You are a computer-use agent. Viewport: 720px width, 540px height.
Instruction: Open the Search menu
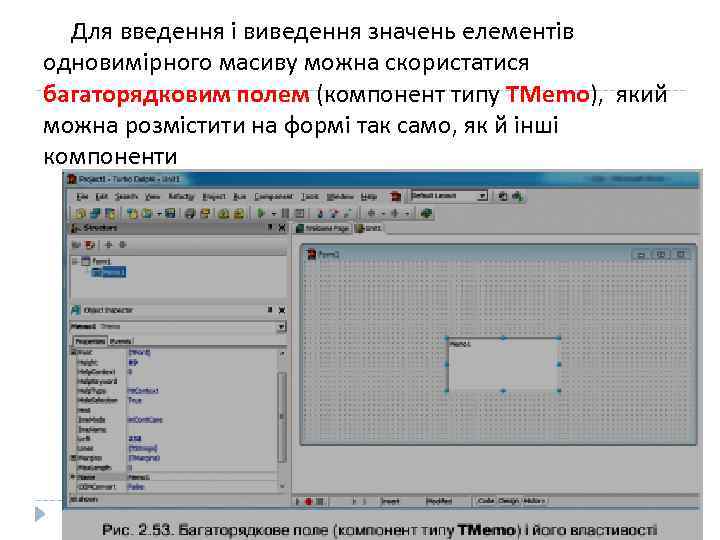point(126,197)
